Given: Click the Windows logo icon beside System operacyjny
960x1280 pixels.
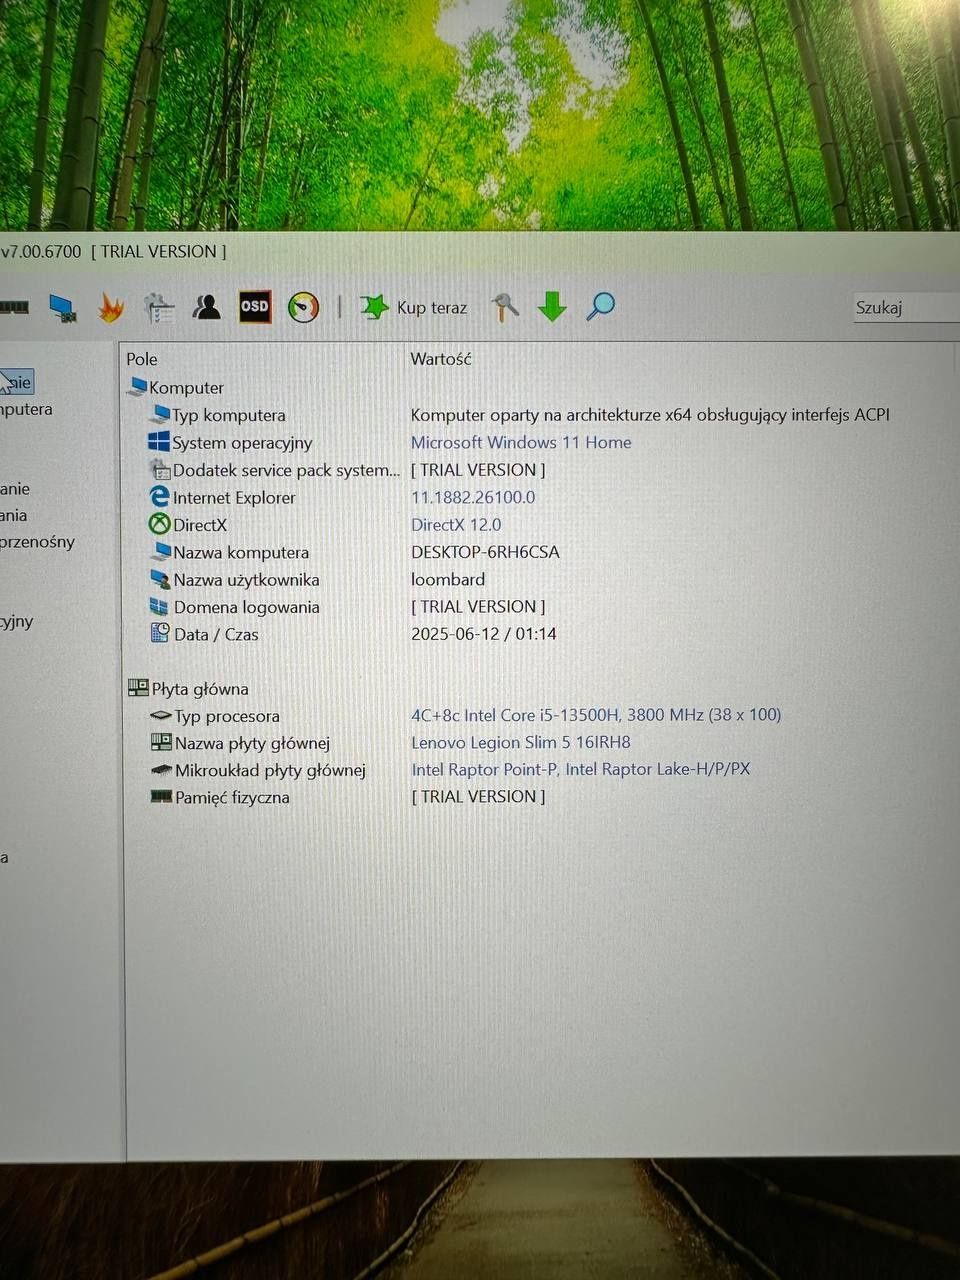Looking at the screenshot, I should coord(159,441).
